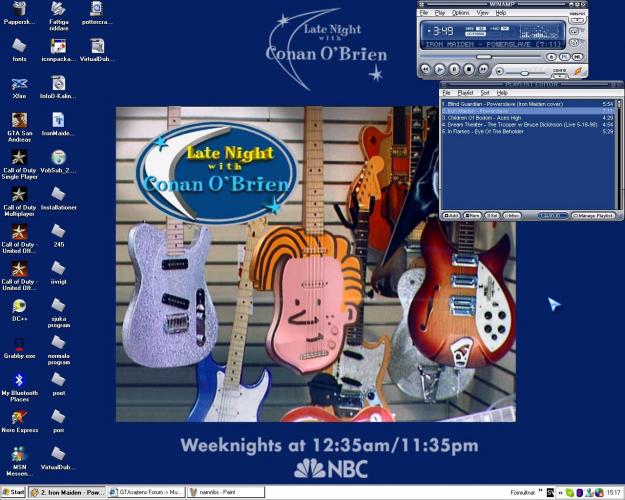Select Blind Guardian - Powerslave playlist entry
The height and width of the screenshot is (500, 625).
(x=528, y=104)
